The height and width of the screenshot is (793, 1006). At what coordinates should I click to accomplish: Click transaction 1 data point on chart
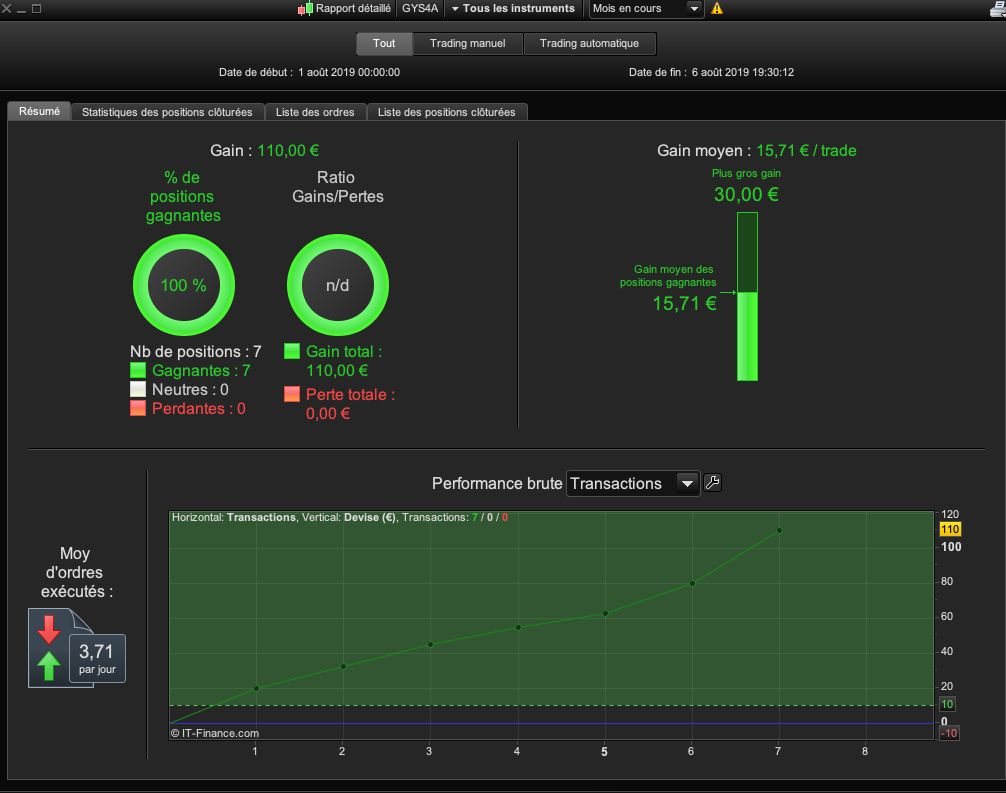tap(257, 688)
